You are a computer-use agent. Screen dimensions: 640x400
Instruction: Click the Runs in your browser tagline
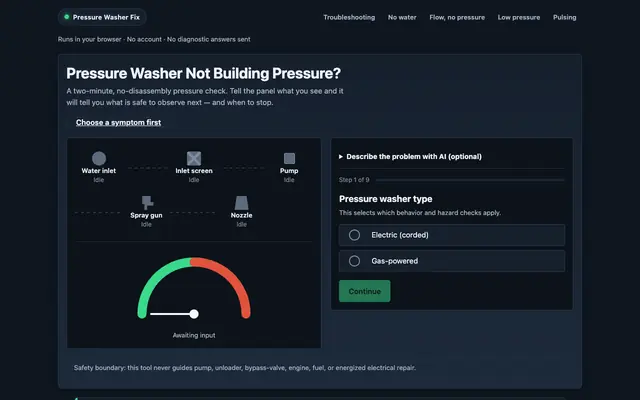(x=154, y=39)
